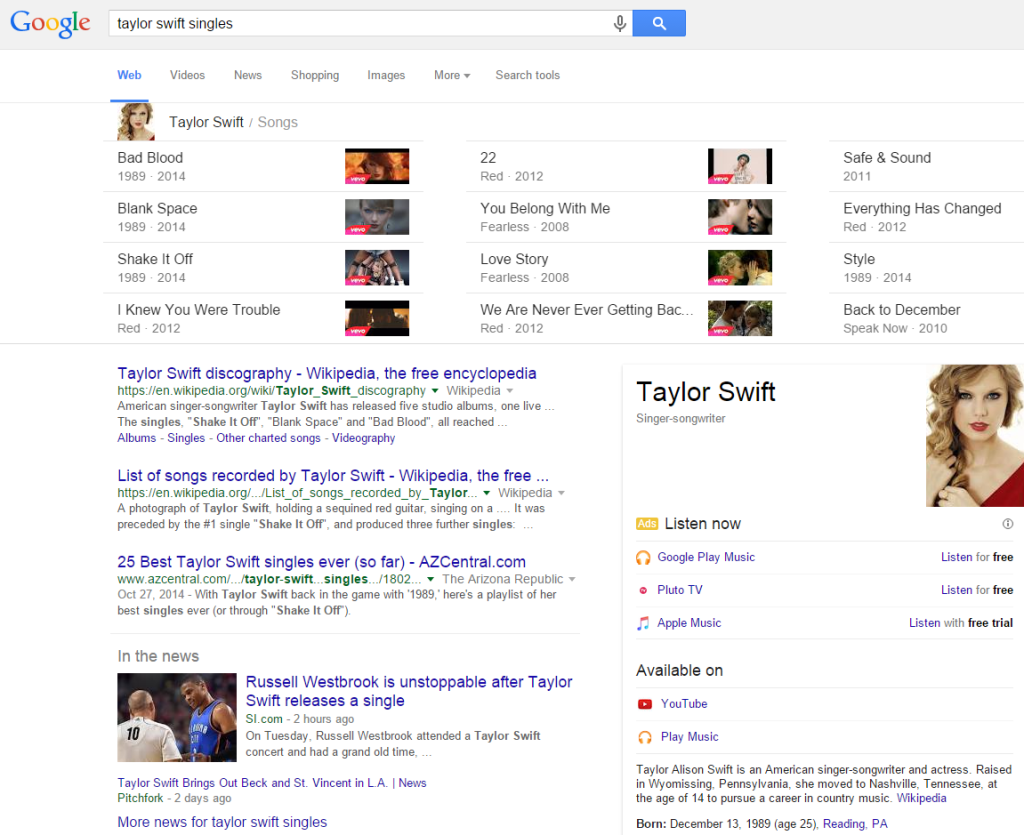Open Search tools

click(528, 75)
